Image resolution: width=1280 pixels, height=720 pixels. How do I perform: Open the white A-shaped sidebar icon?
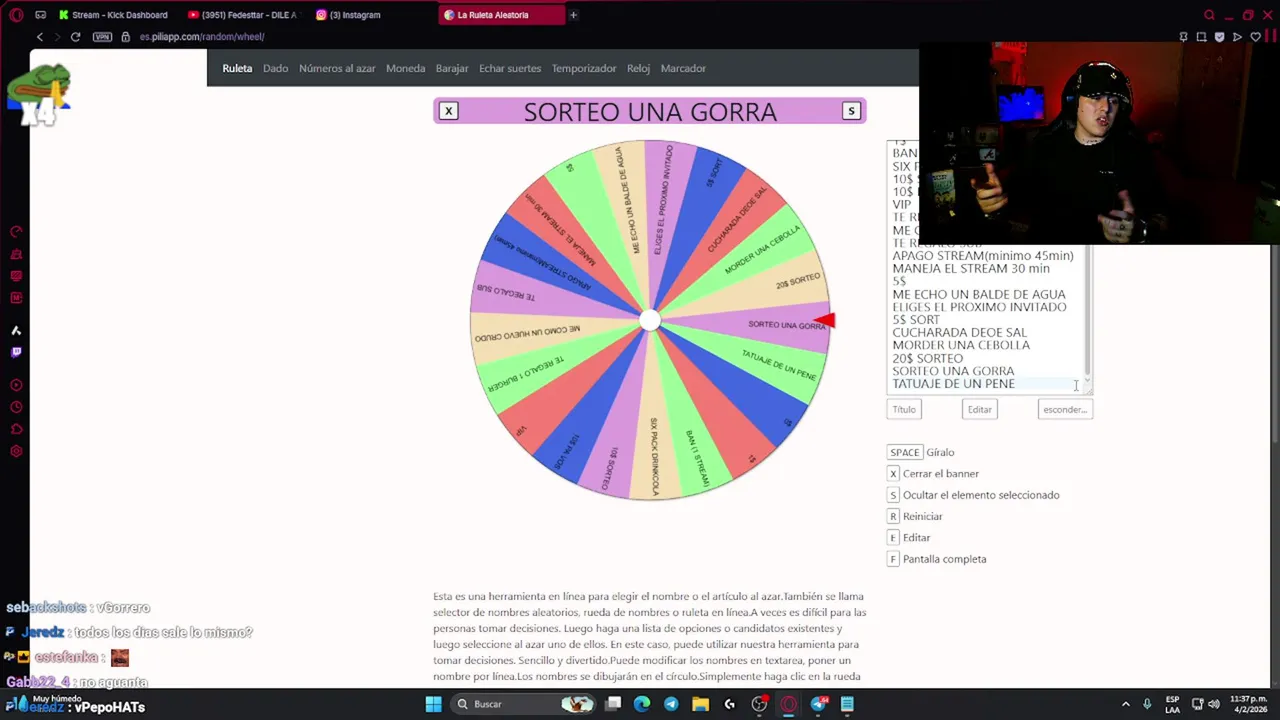(x=16, y=330)
